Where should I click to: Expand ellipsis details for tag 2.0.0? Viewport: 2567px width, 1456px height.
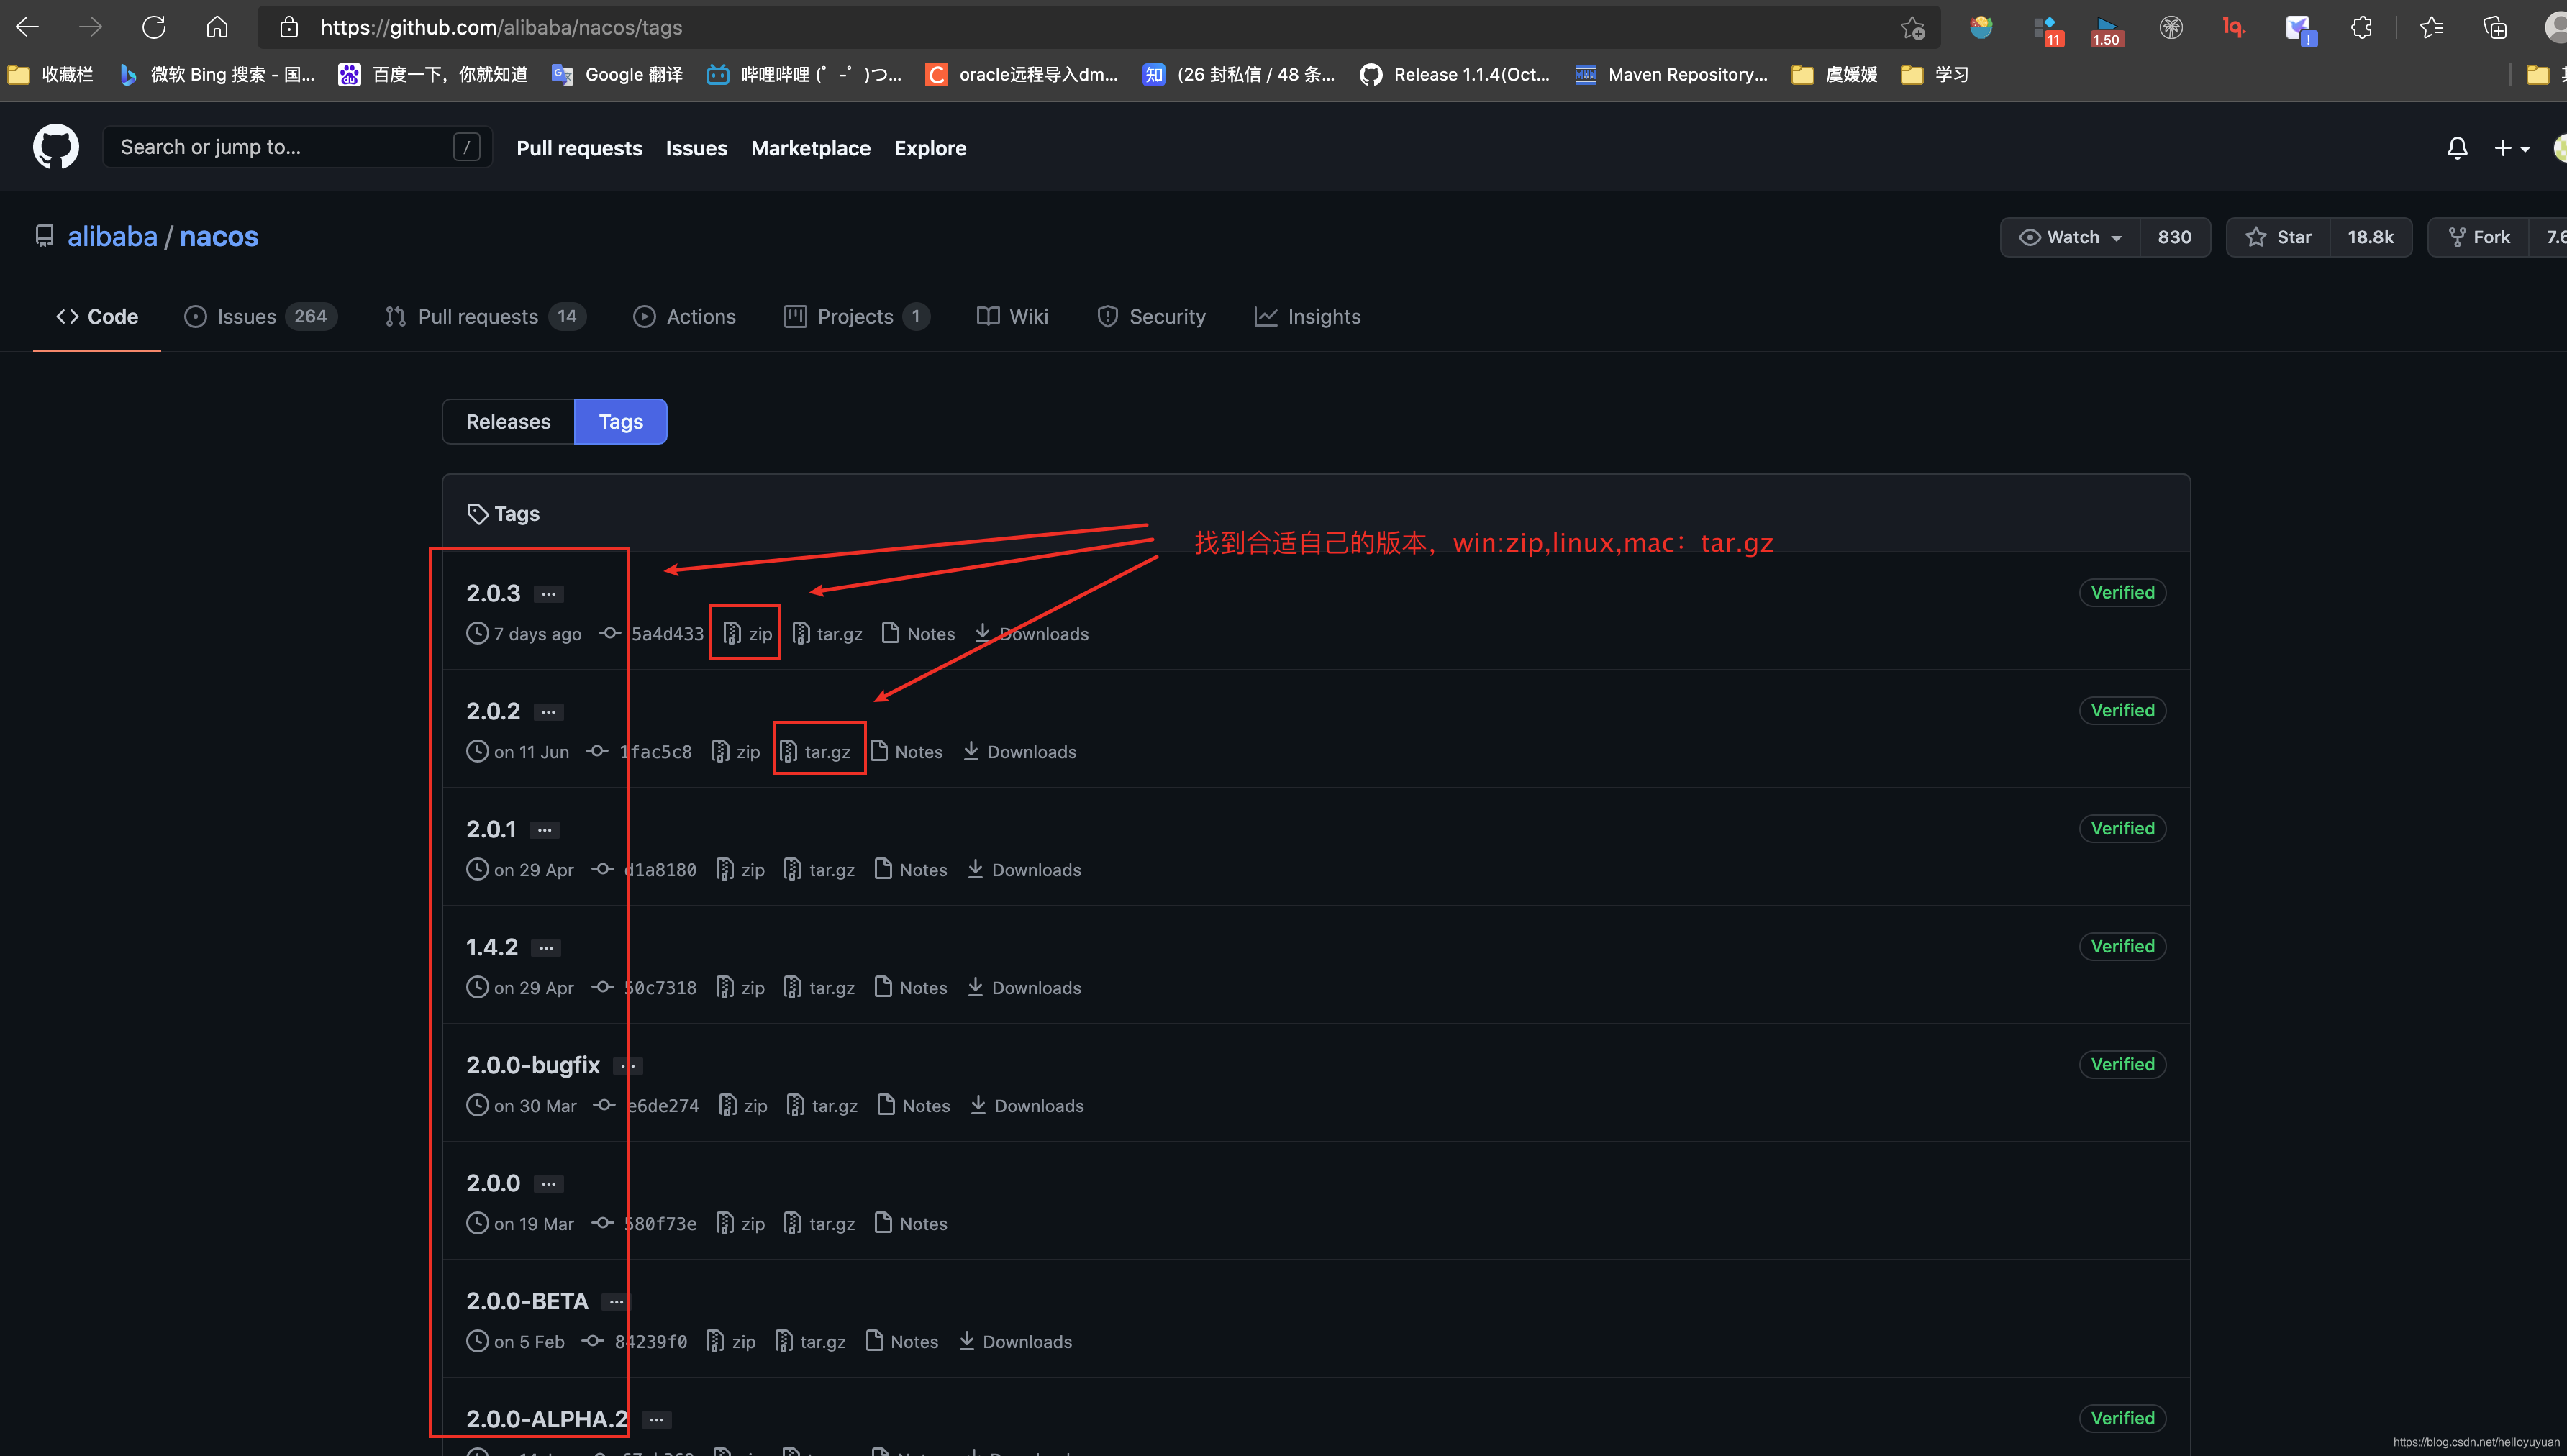pos(548,1184)
